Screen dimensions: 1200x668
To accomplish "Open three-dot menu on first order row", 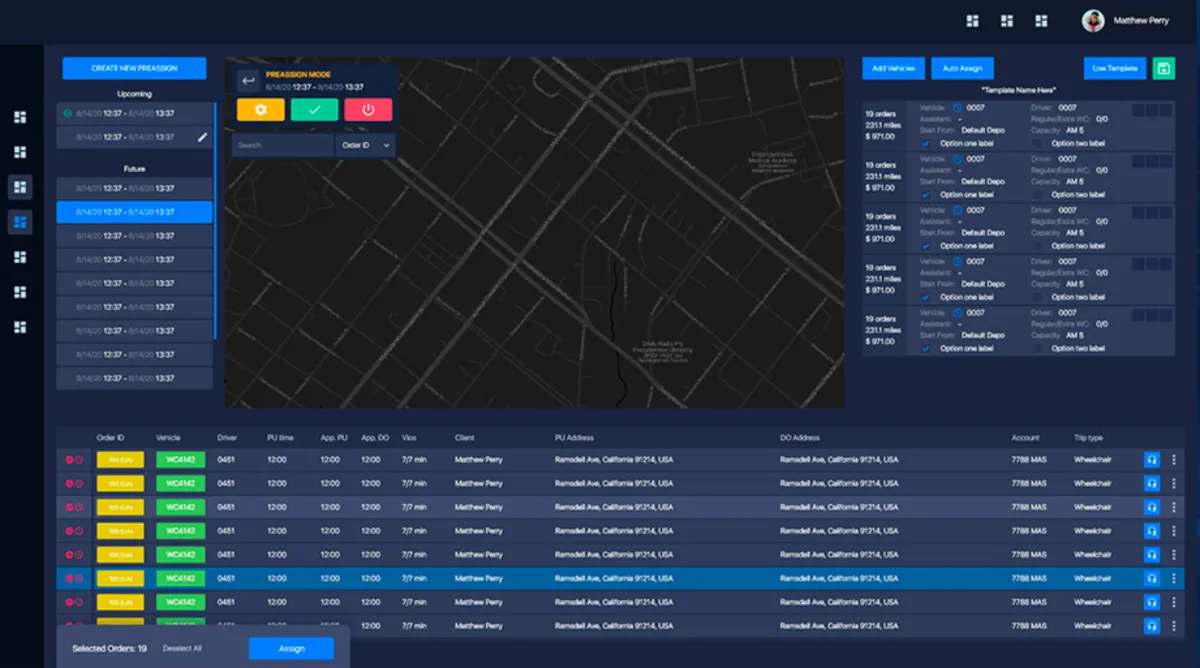I will (x=1174, y=459).
